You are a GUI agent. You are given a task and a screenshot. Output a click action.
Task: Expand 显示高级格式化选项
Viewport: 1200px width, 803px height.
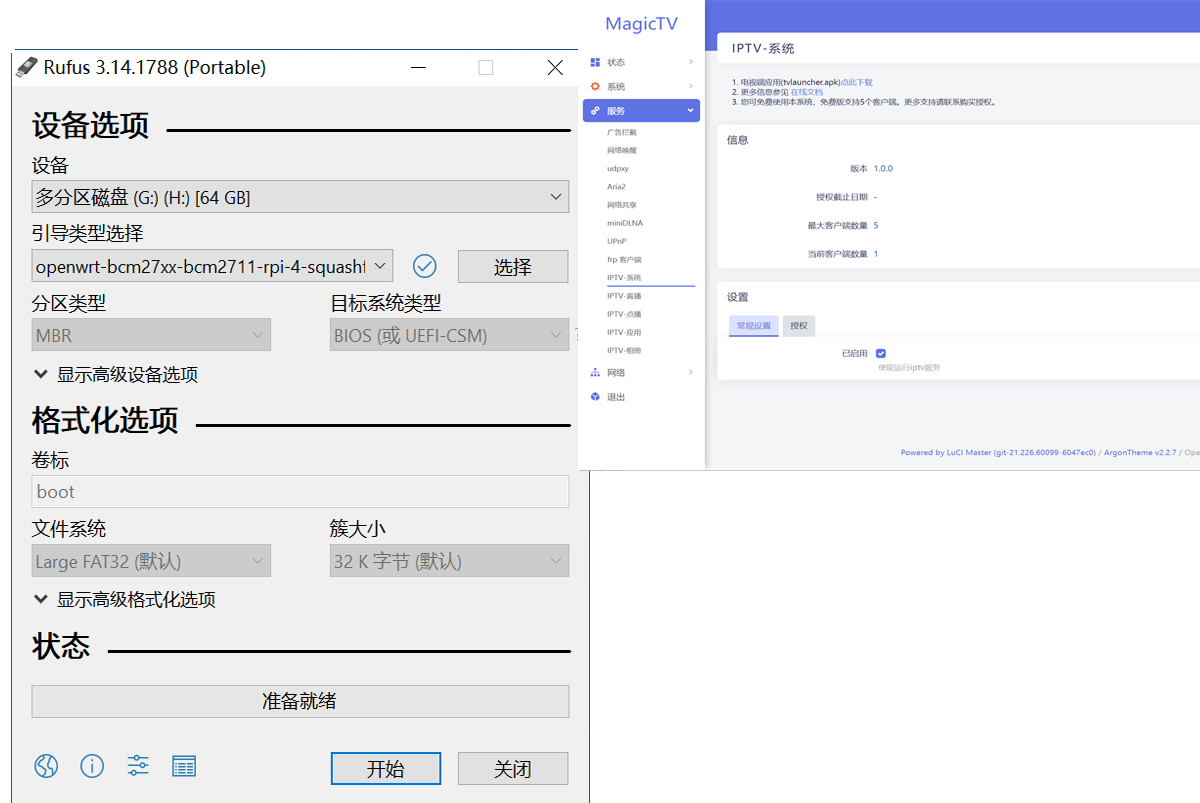[125, 600]
